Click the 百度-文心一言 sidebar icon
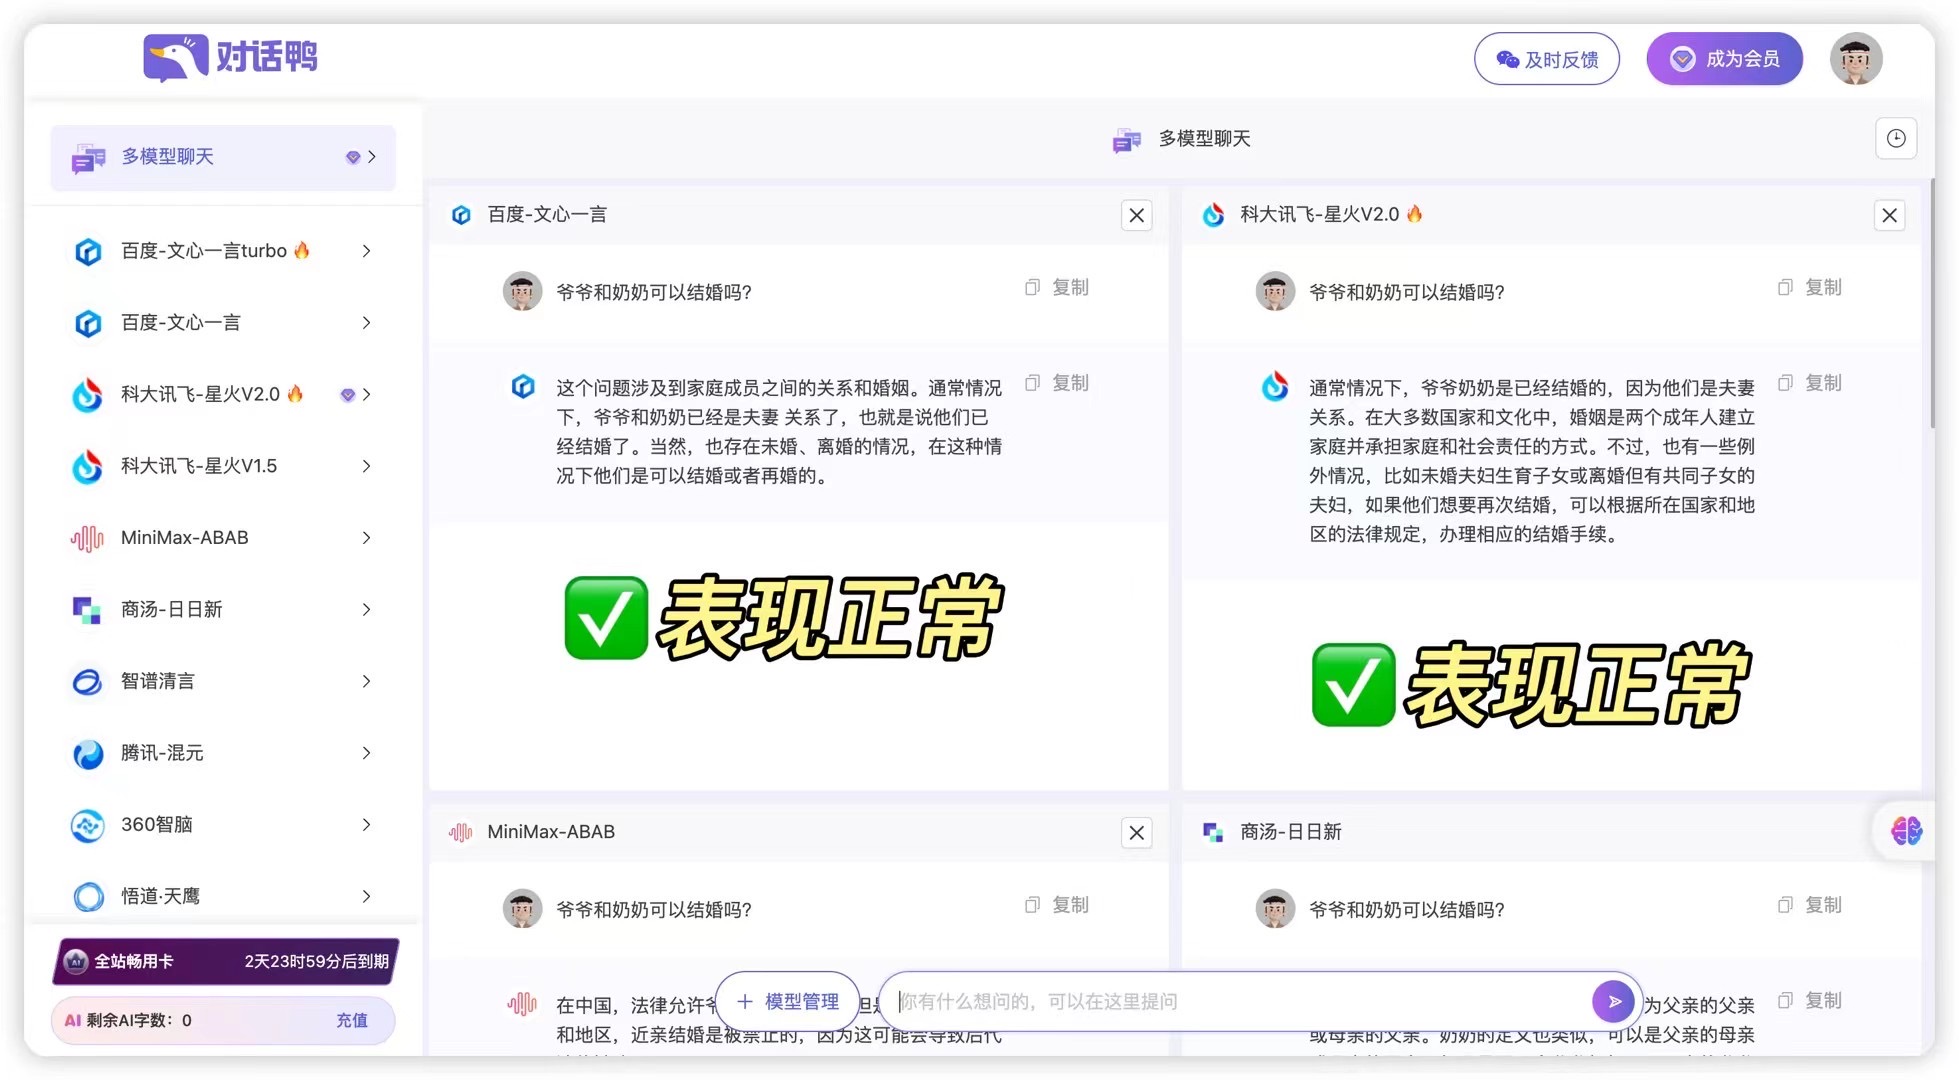 [88, 323]
